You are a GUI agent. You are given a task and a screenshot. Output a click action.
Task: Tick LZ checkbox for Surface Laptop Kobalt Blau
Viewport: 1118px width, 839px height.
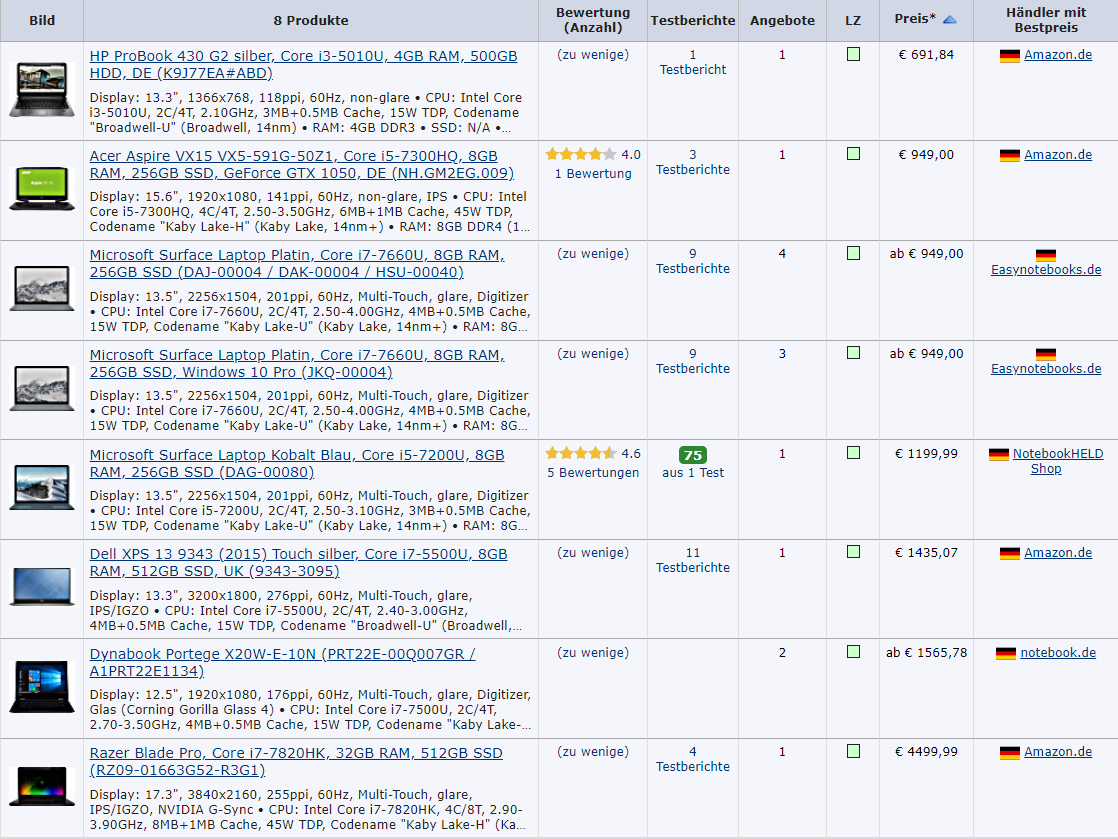(x=853, y=453)
